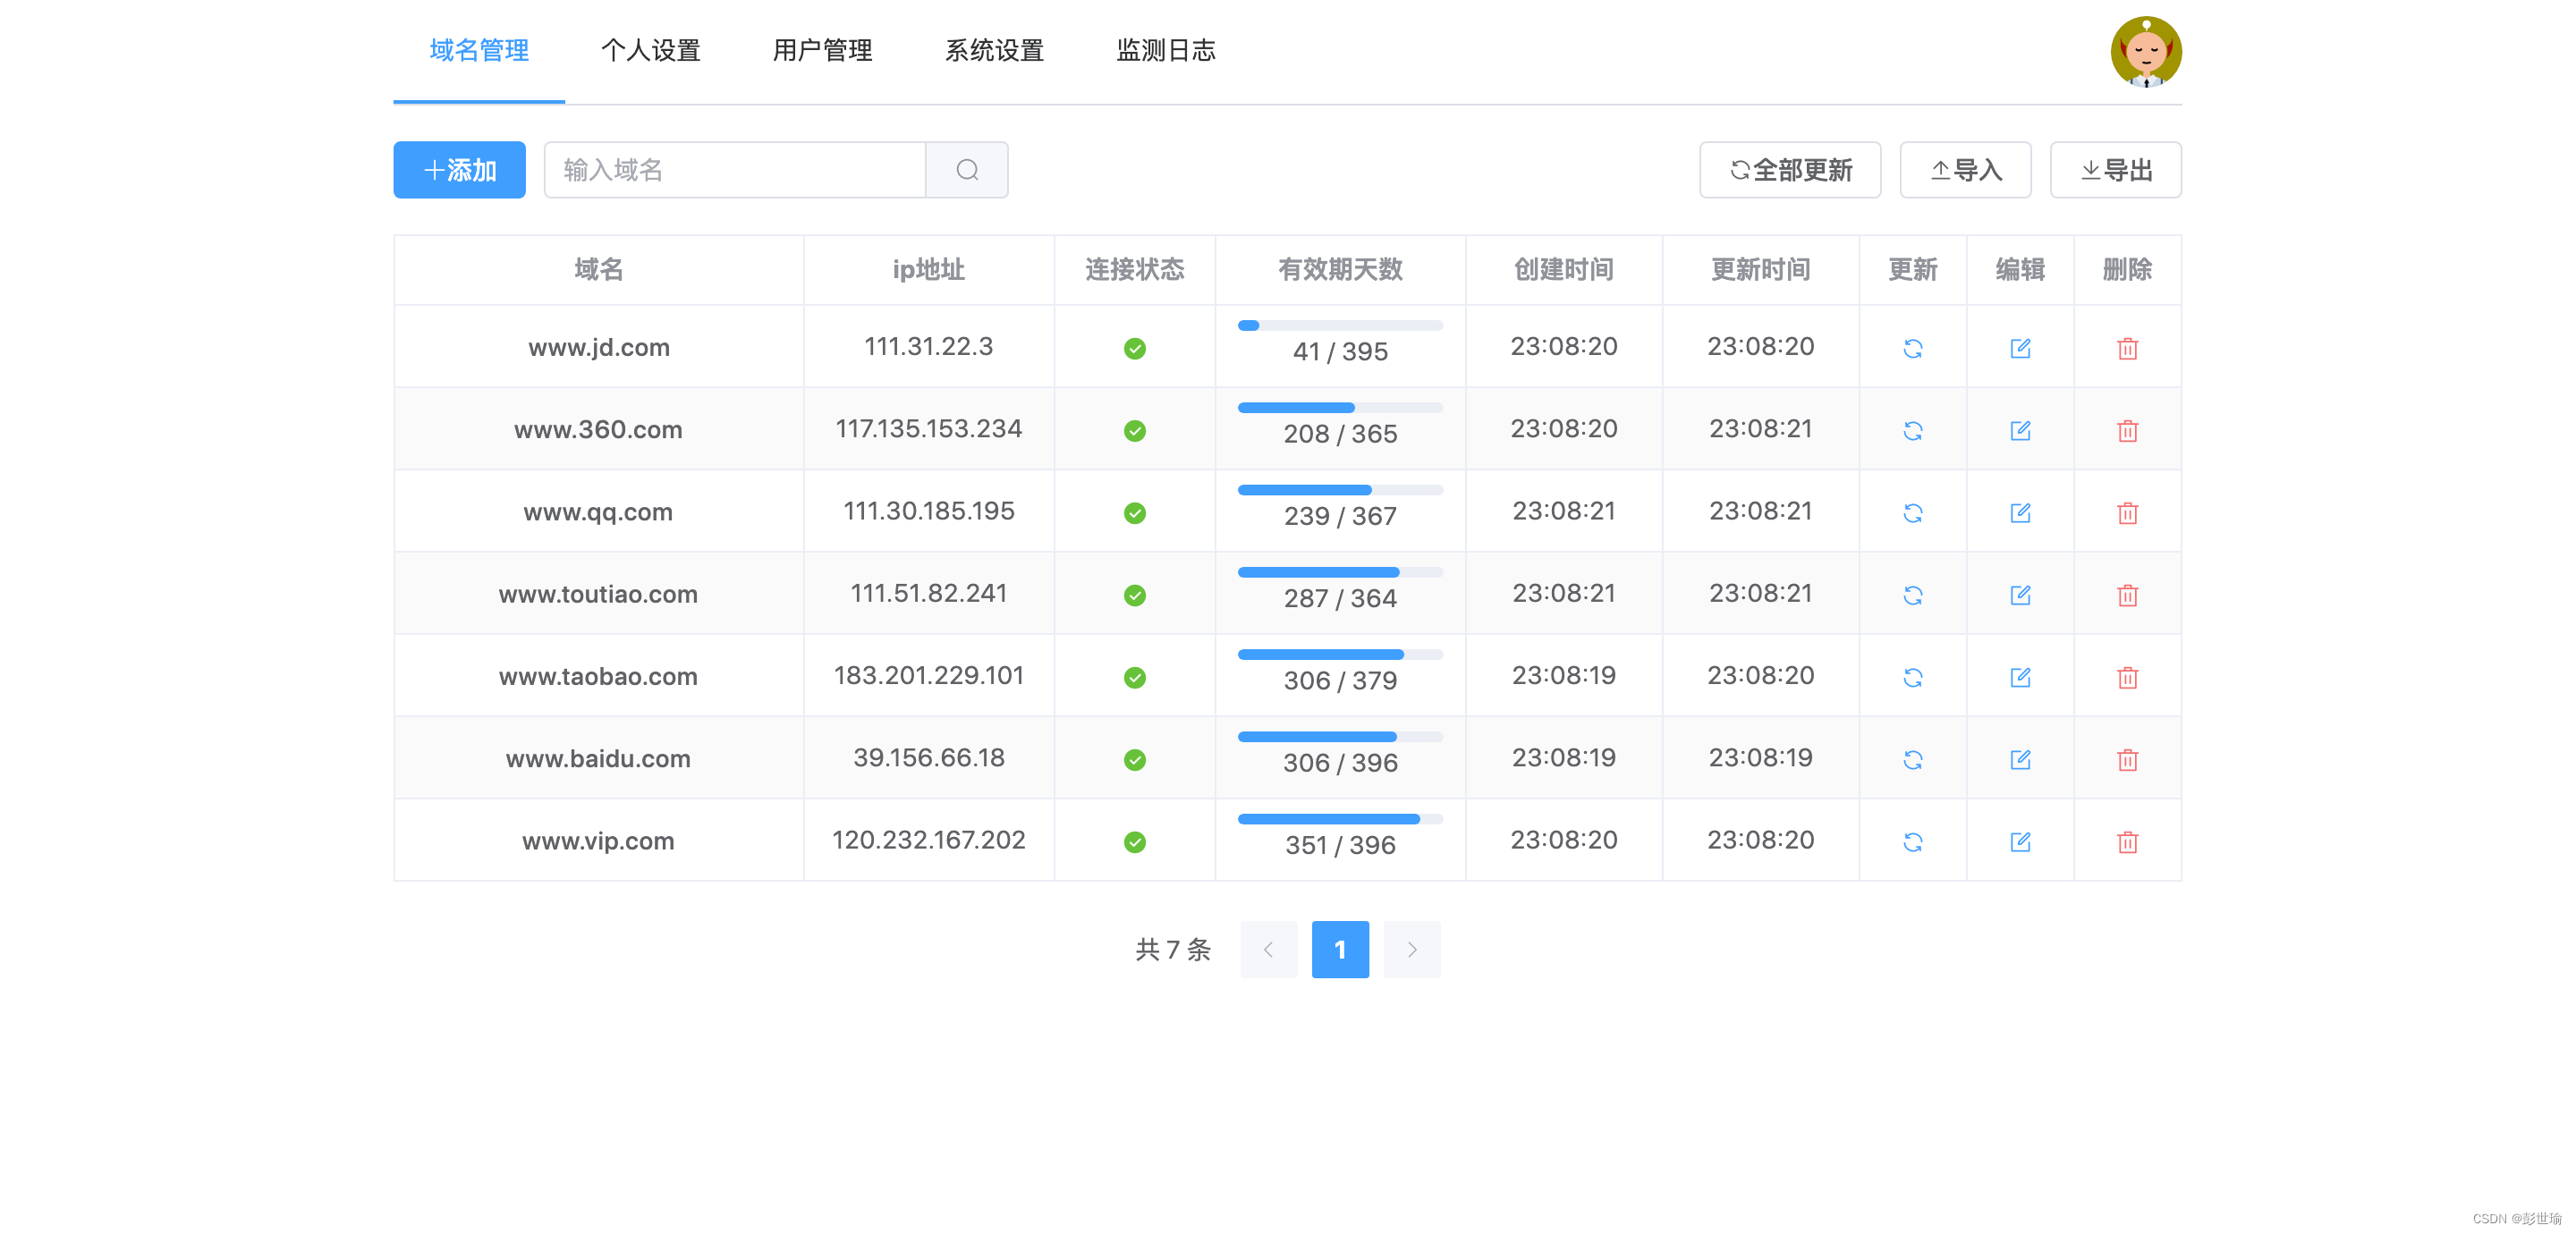Screen dimensions: 2576x1234
Task: Click the 287 / 364 days value
Action: [1340, 599]
